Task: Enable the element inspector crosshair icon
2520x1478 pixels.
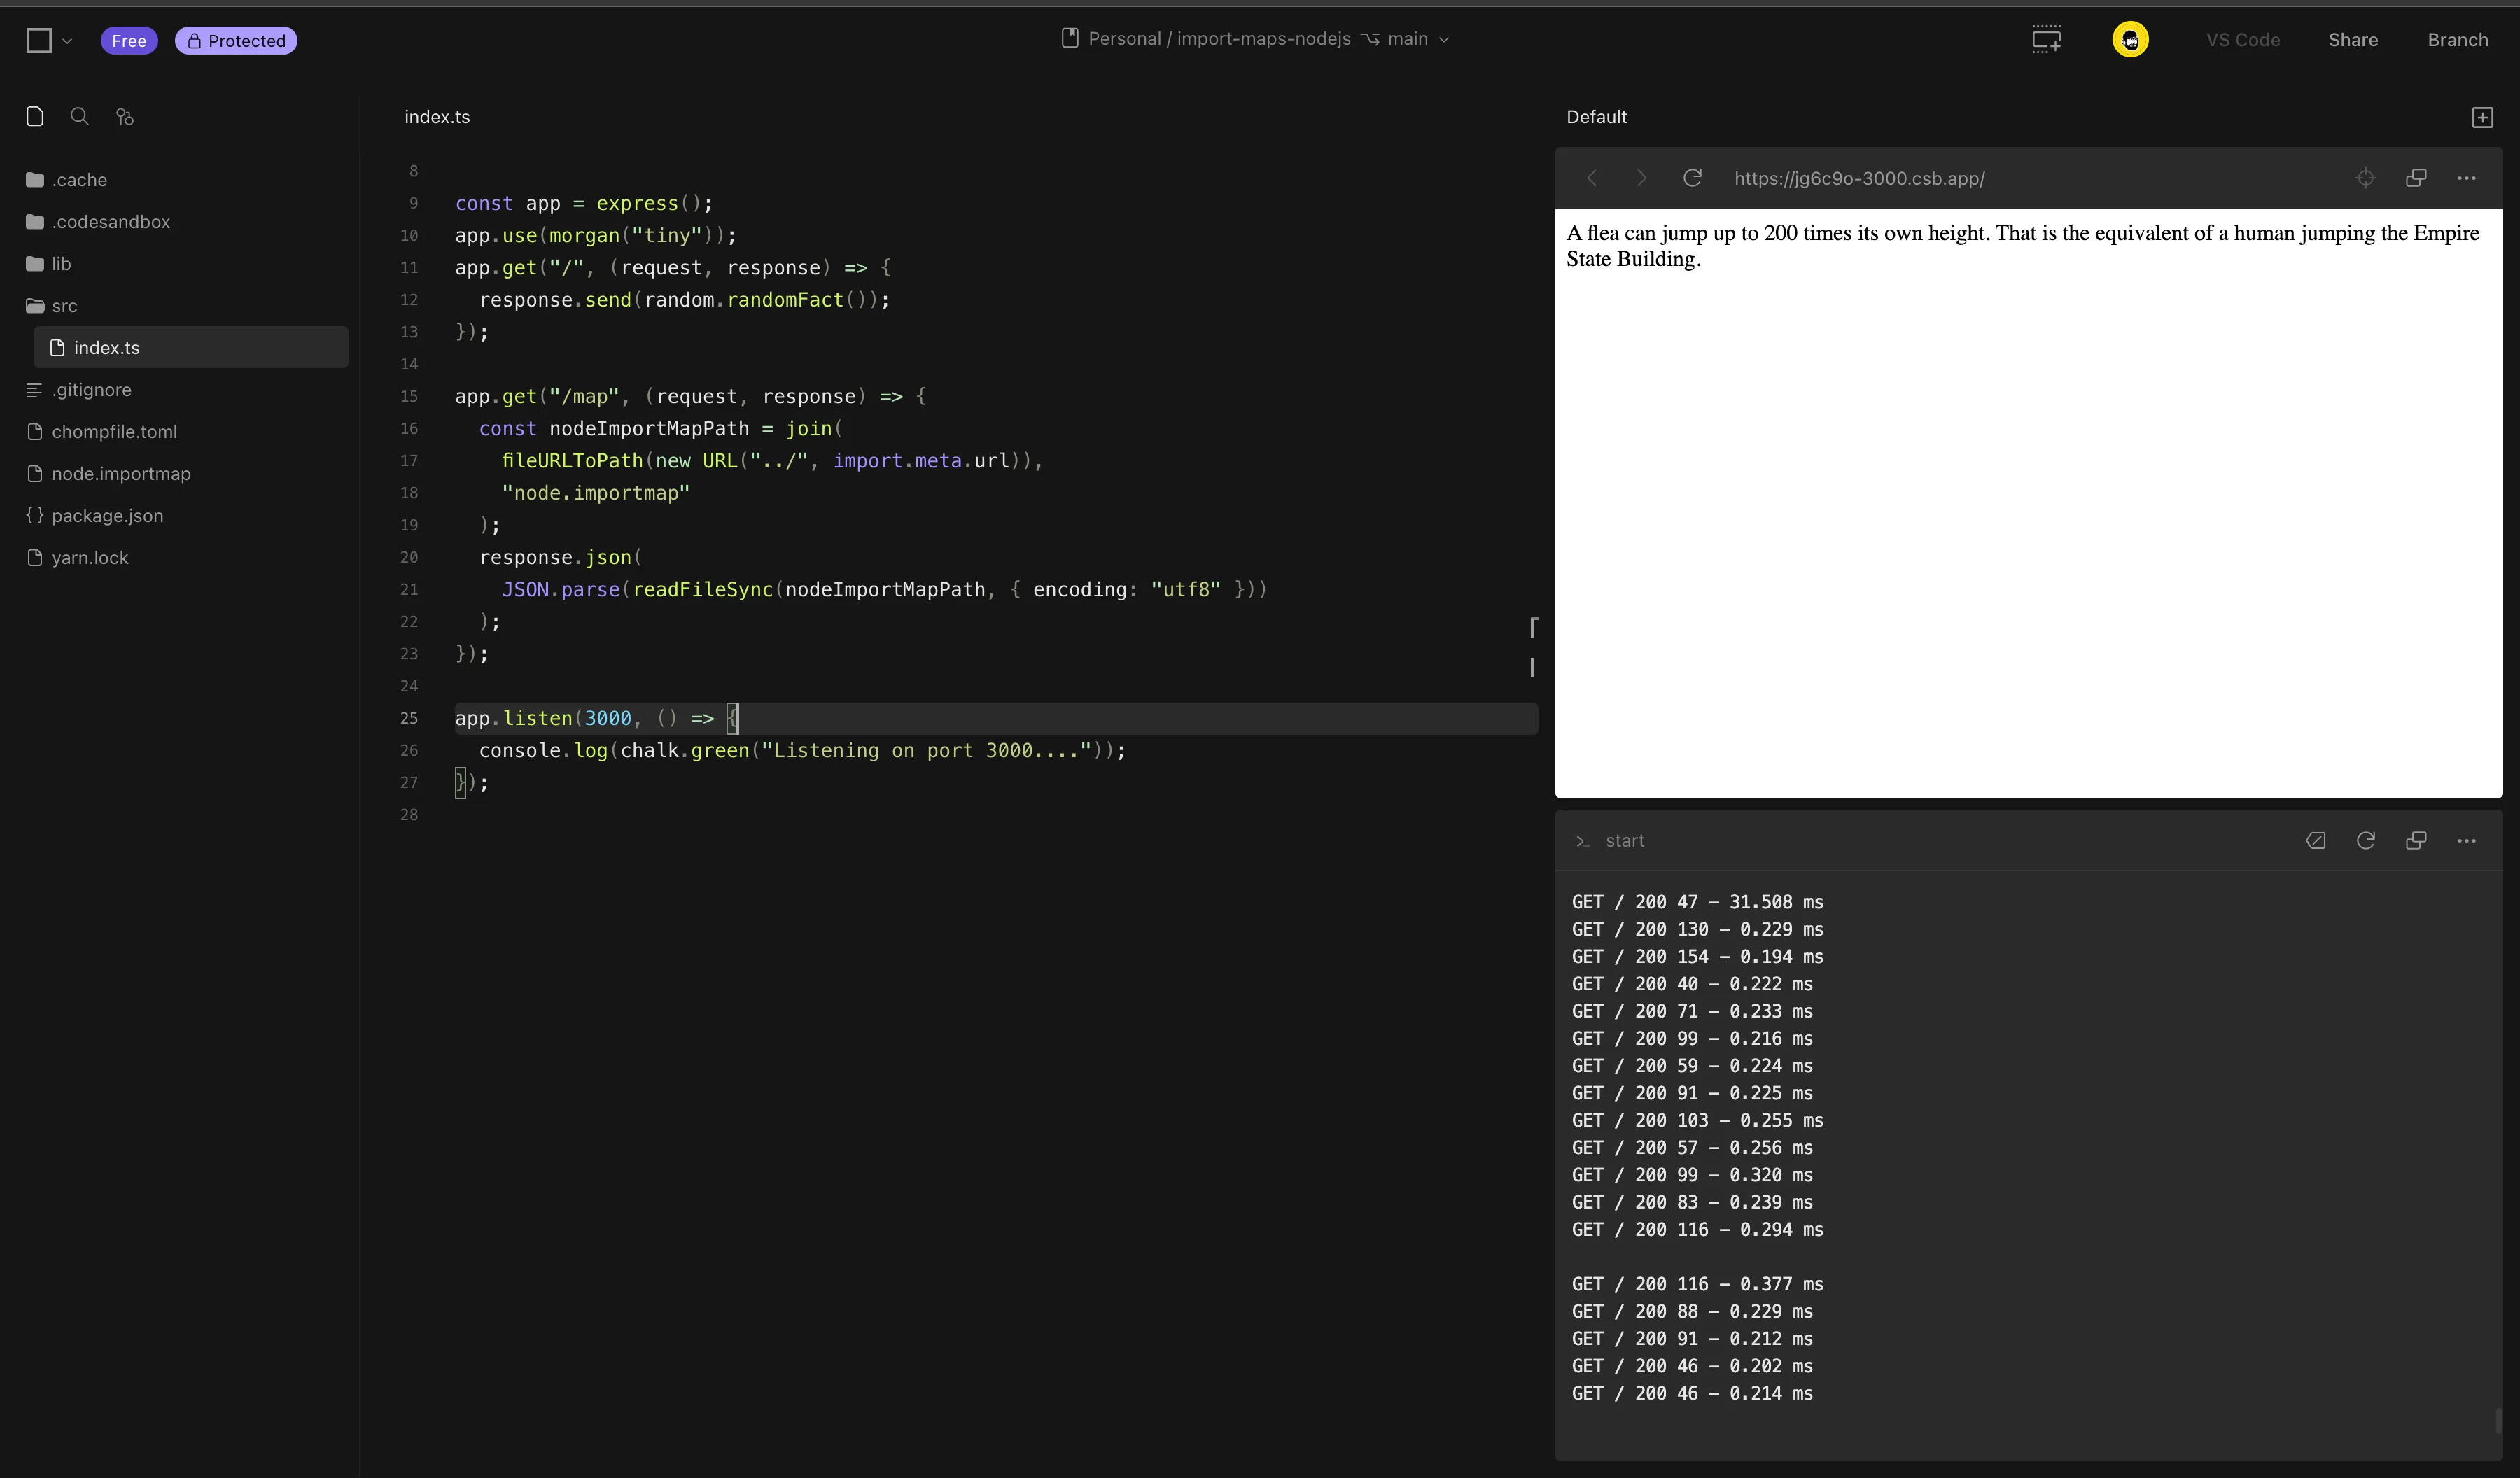Action: pyautogui.click(x=2366, y=178)
